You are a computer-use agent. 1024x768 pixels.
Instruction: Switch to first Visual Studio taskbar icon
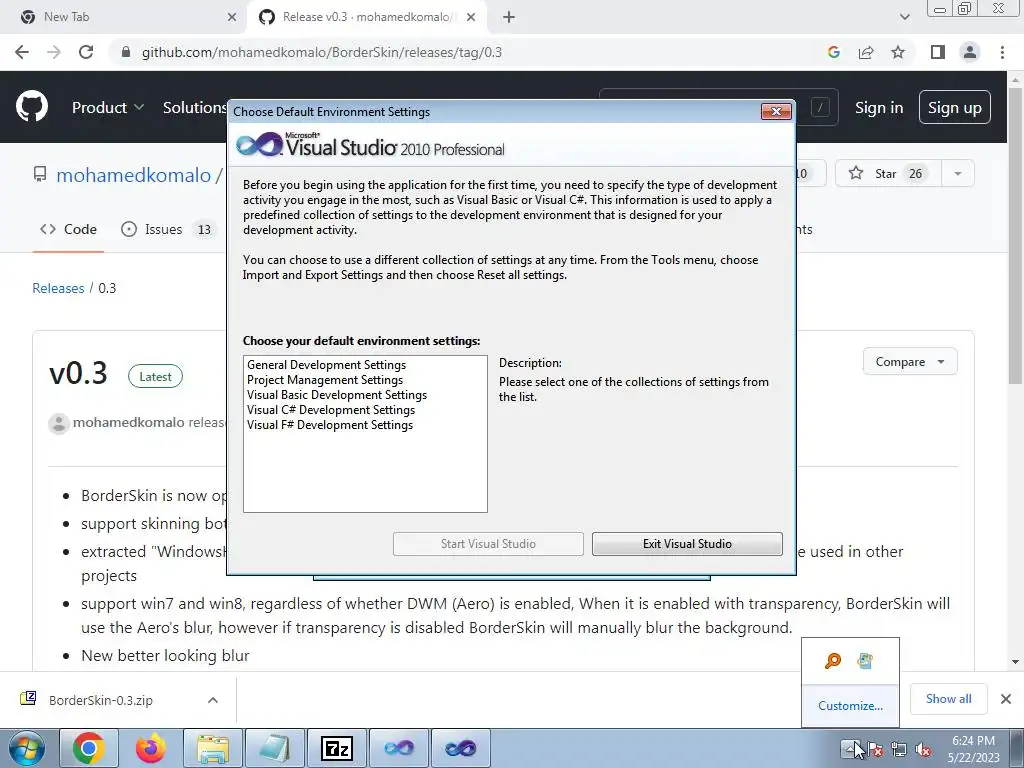point(399,748)
